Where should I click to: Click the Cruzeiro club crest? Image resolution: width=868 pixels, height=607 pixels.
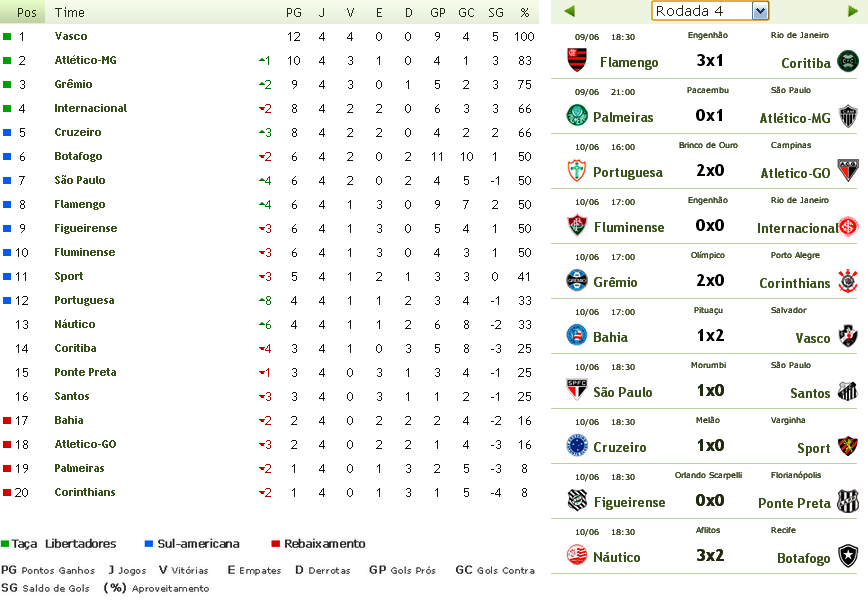click(577, 446)
